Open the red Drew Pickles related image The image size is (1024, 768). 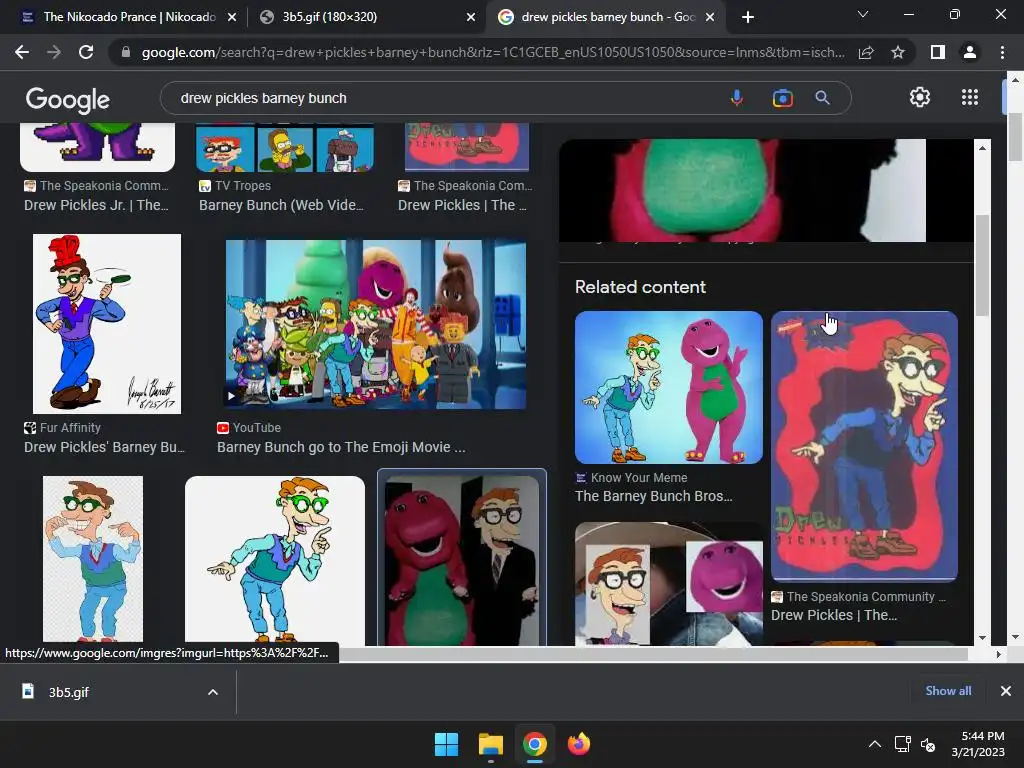coord(864,446)
